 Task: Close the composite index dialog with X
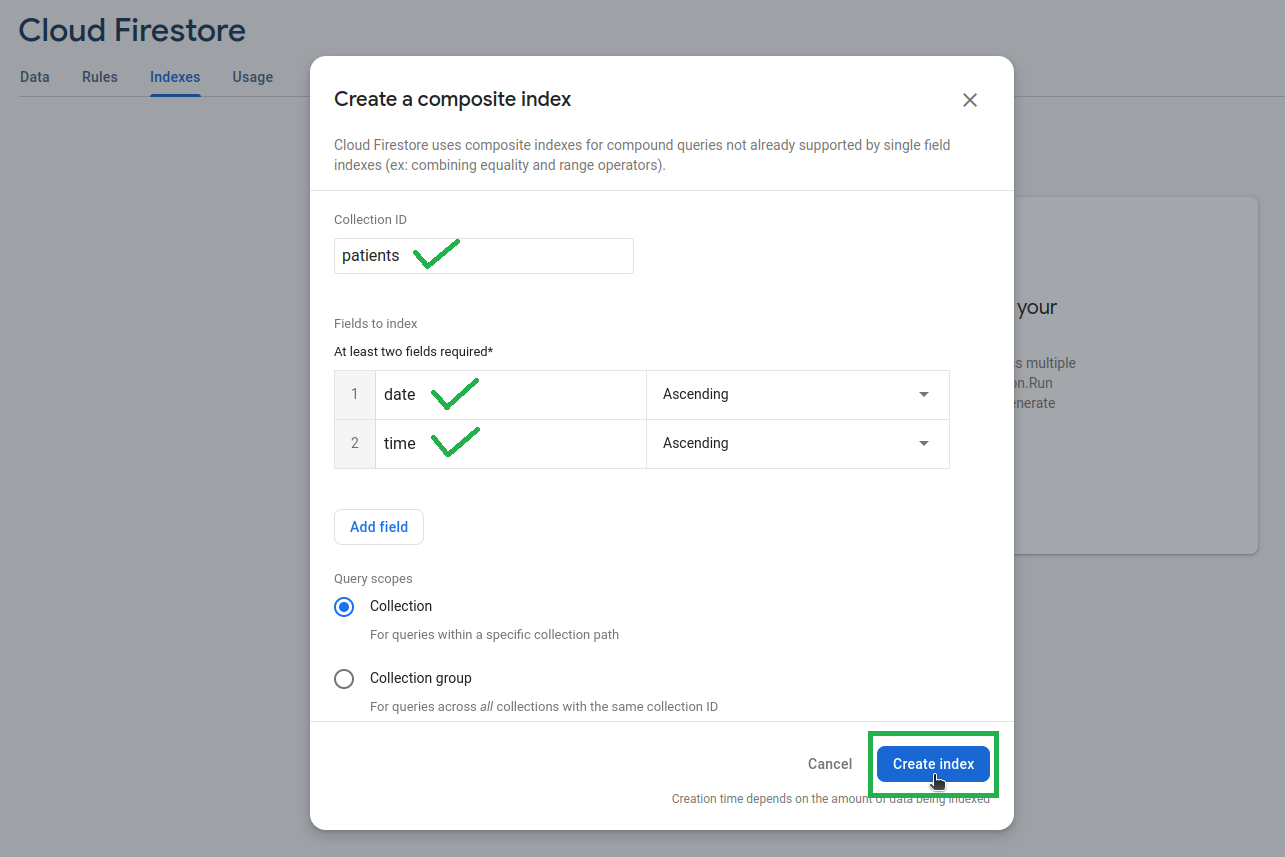(969, 100)
